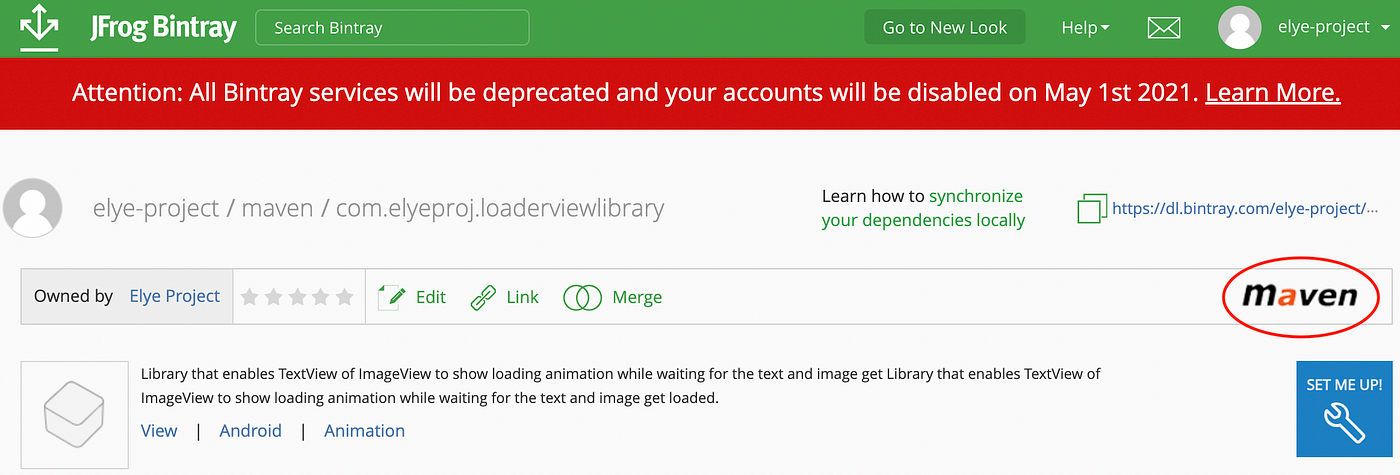Click the Merge circles icon

(582, 297)
